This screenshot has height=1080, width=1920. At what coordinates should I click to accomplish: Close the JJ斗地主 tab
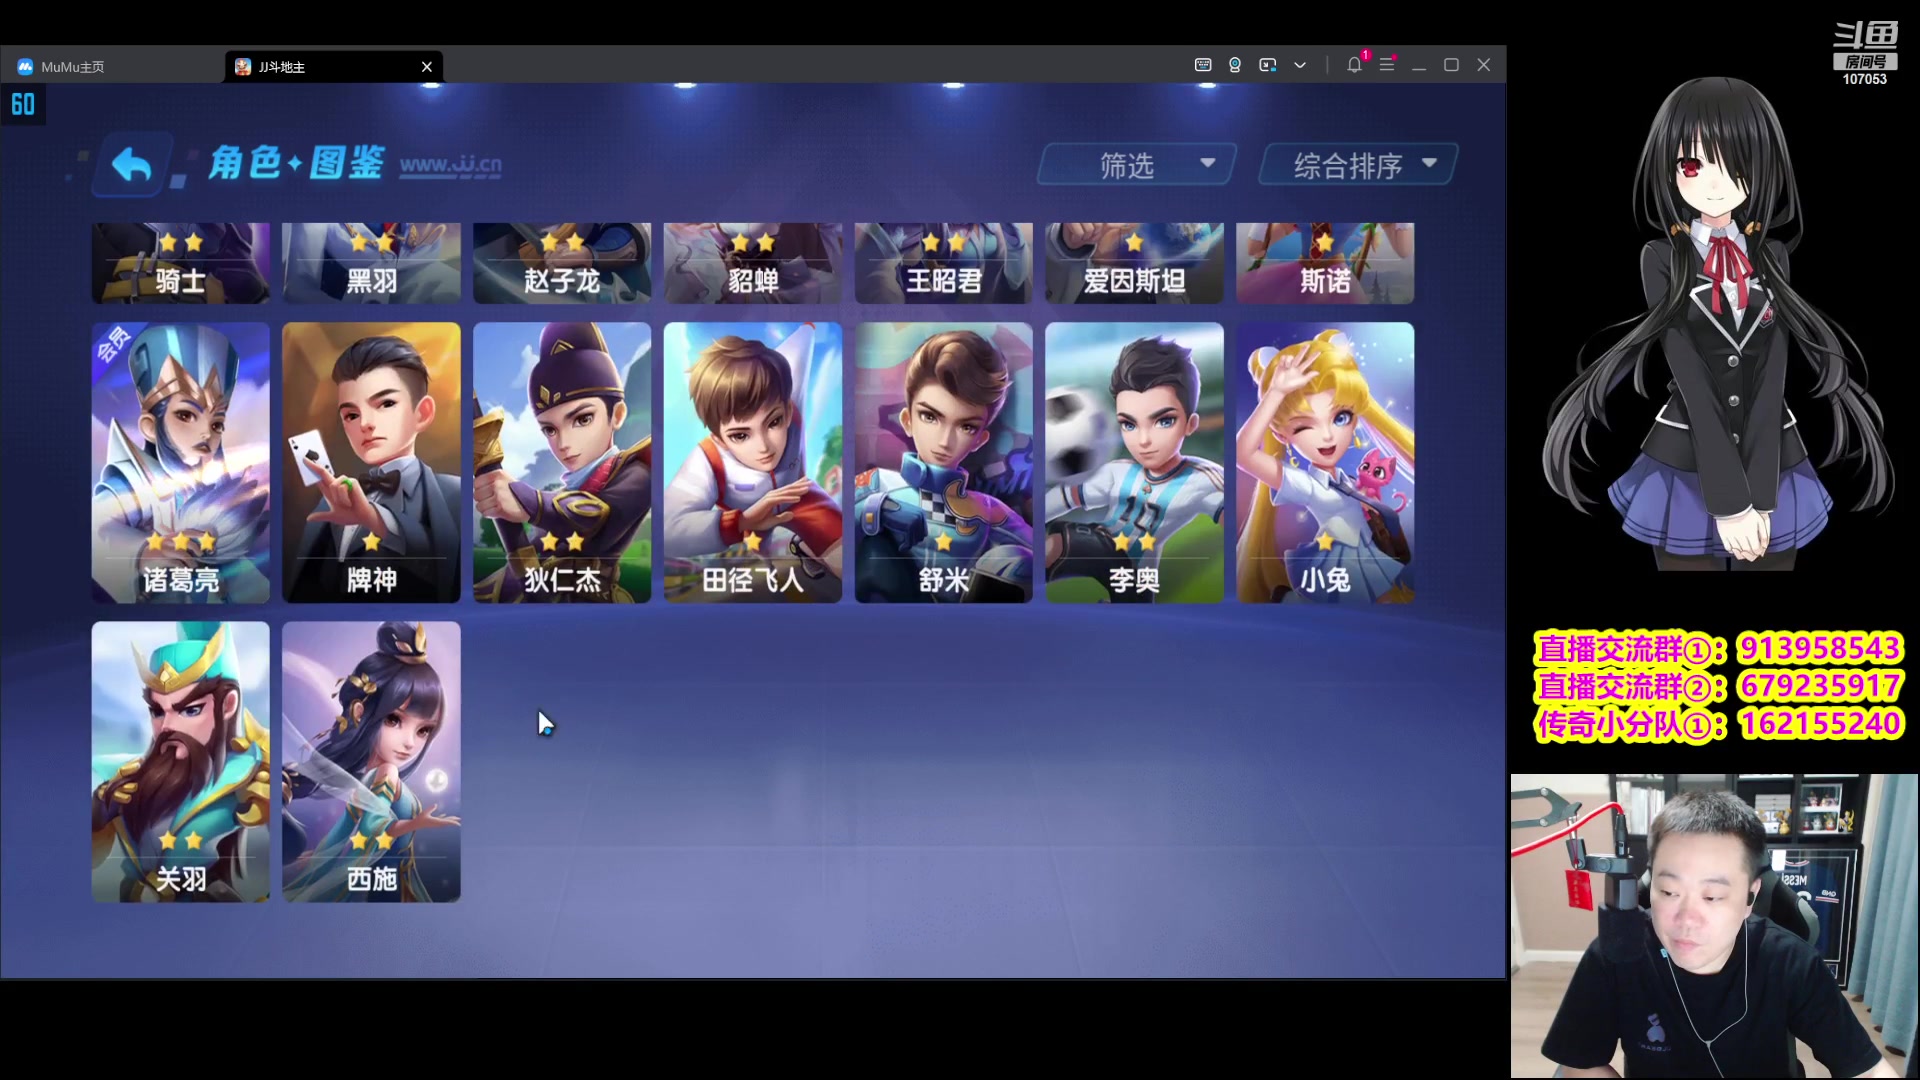(x=427, y=67)
